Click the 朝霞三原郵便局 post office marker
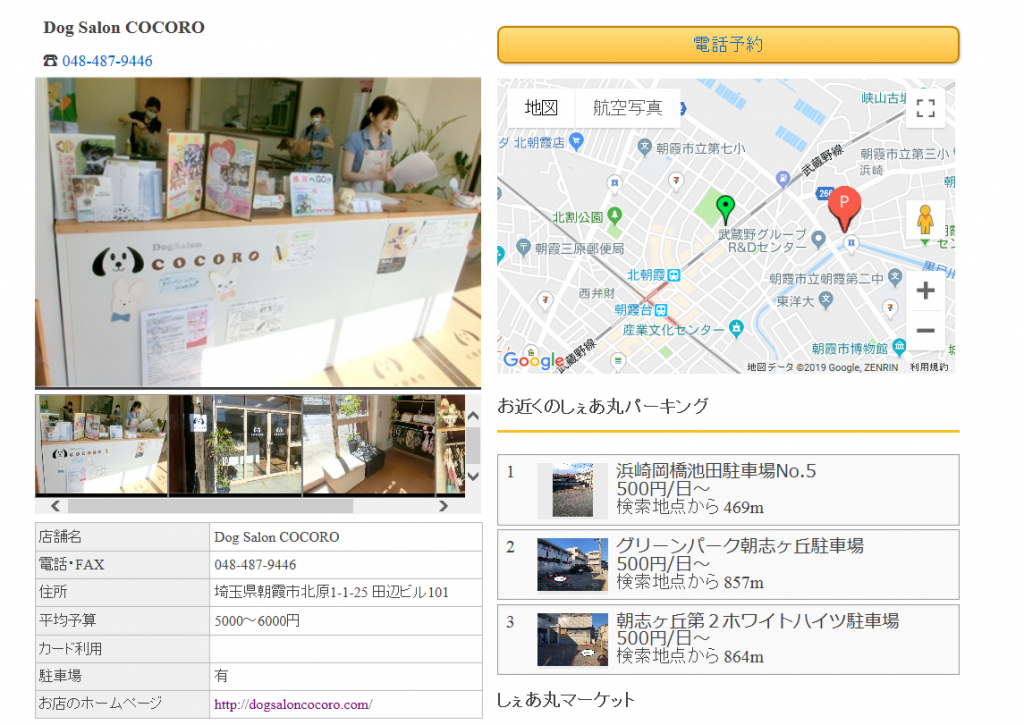 [x=522, y=247]
